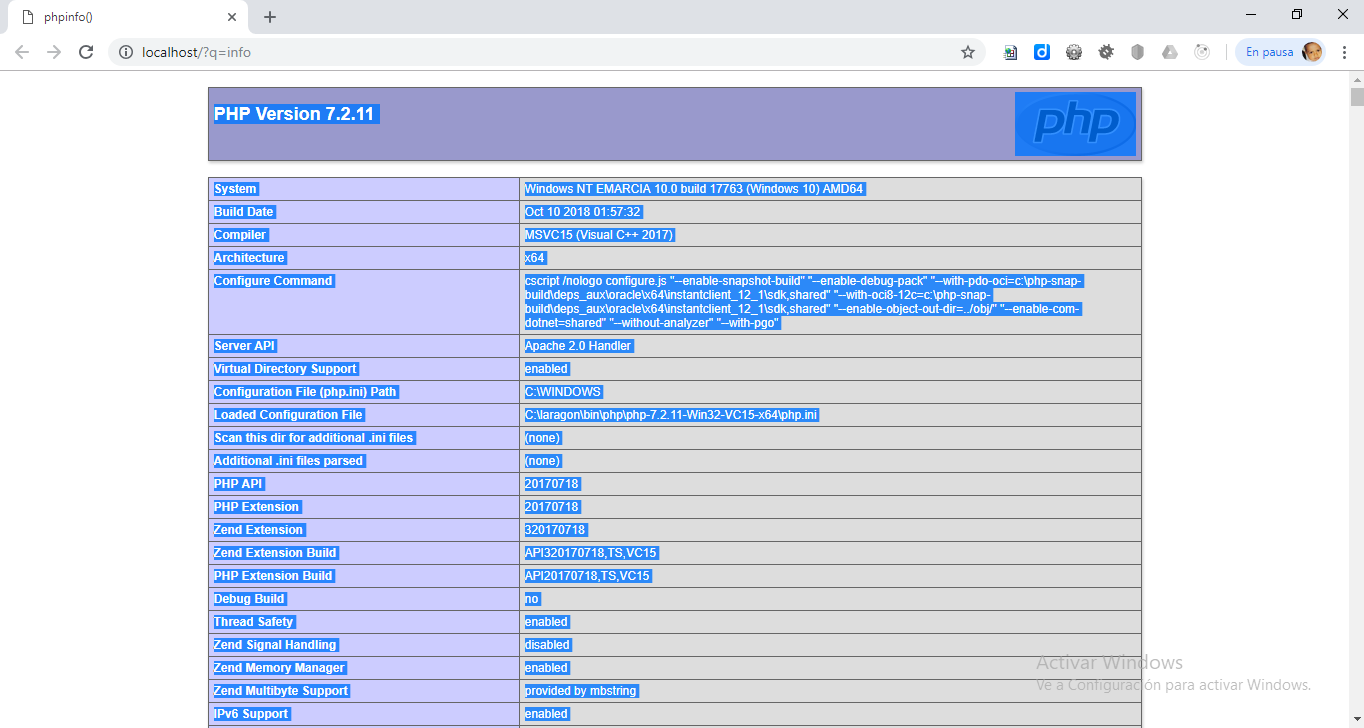Screen dimensions: 1364x728
Task: Click the 'Configure Command' label
Action: pos(273,281)
